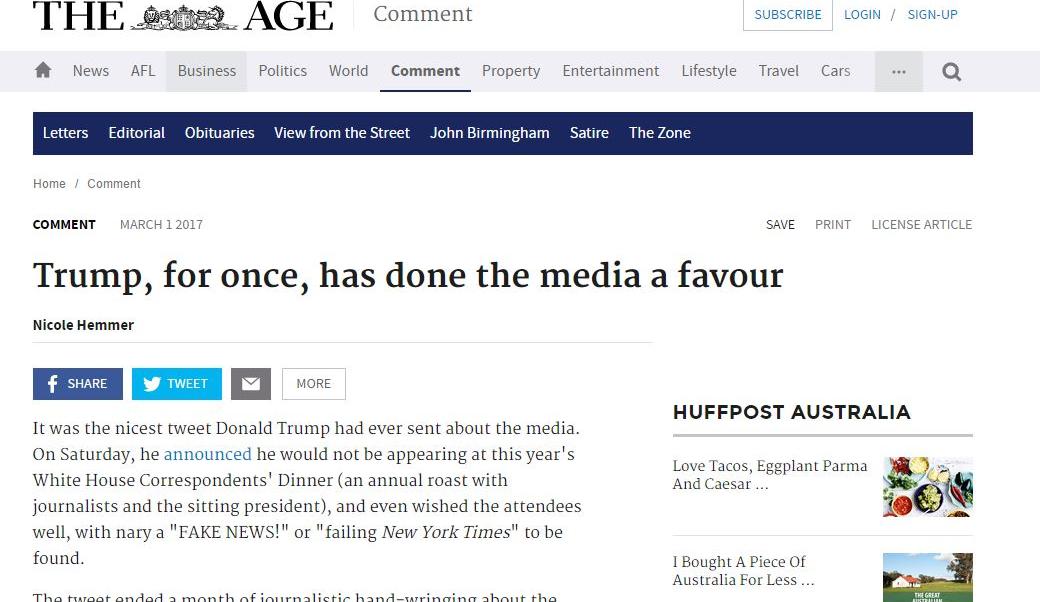This screenshot has height=602, width=1040.
Task: Click the Facebook SHARE icon
Action: [77, 383]
